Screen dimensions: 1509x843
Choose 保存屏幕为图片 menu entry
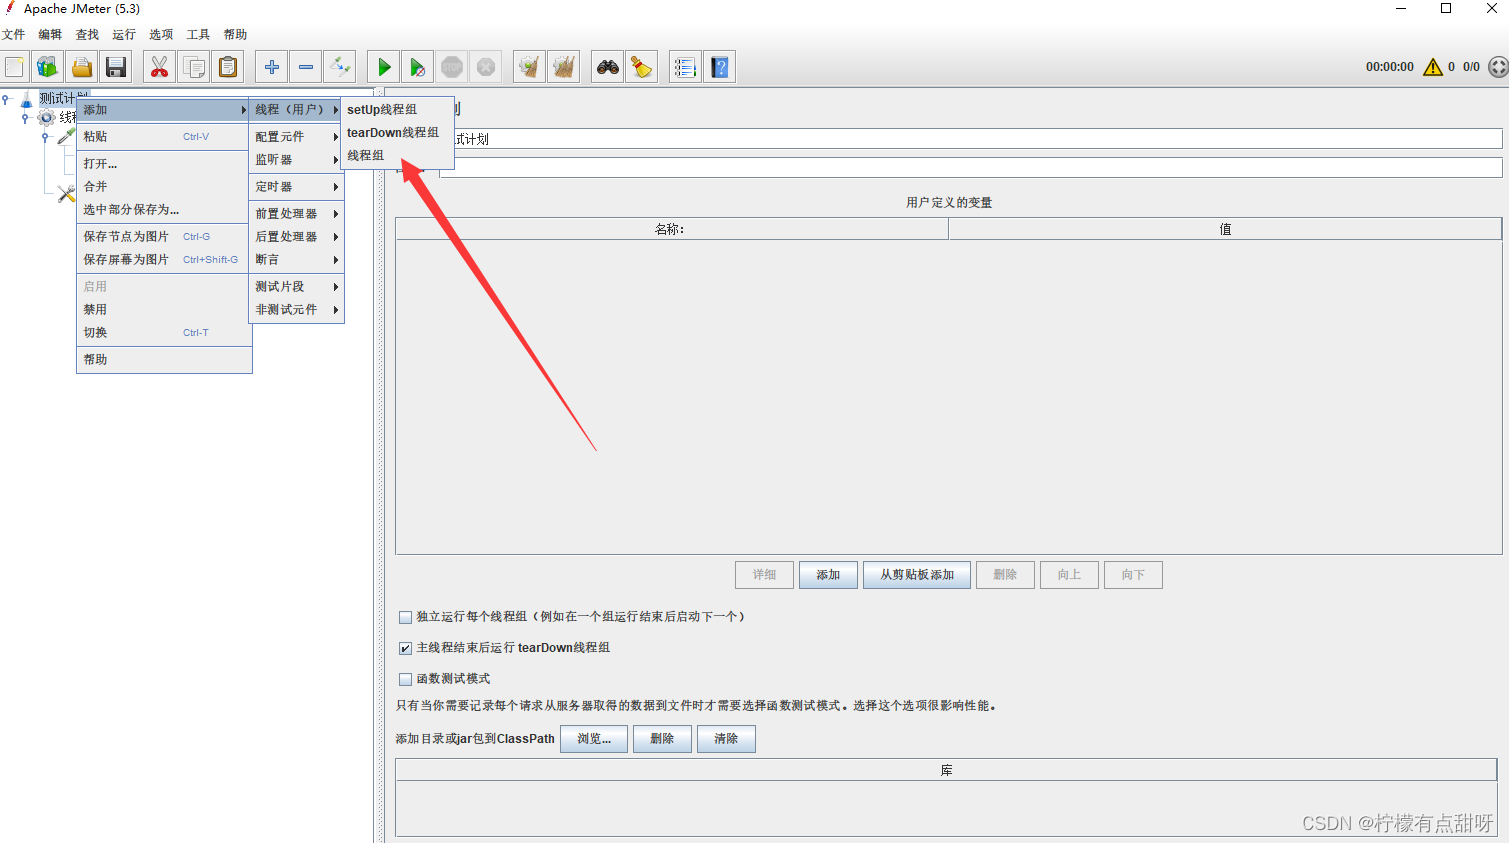pos(164,260)
